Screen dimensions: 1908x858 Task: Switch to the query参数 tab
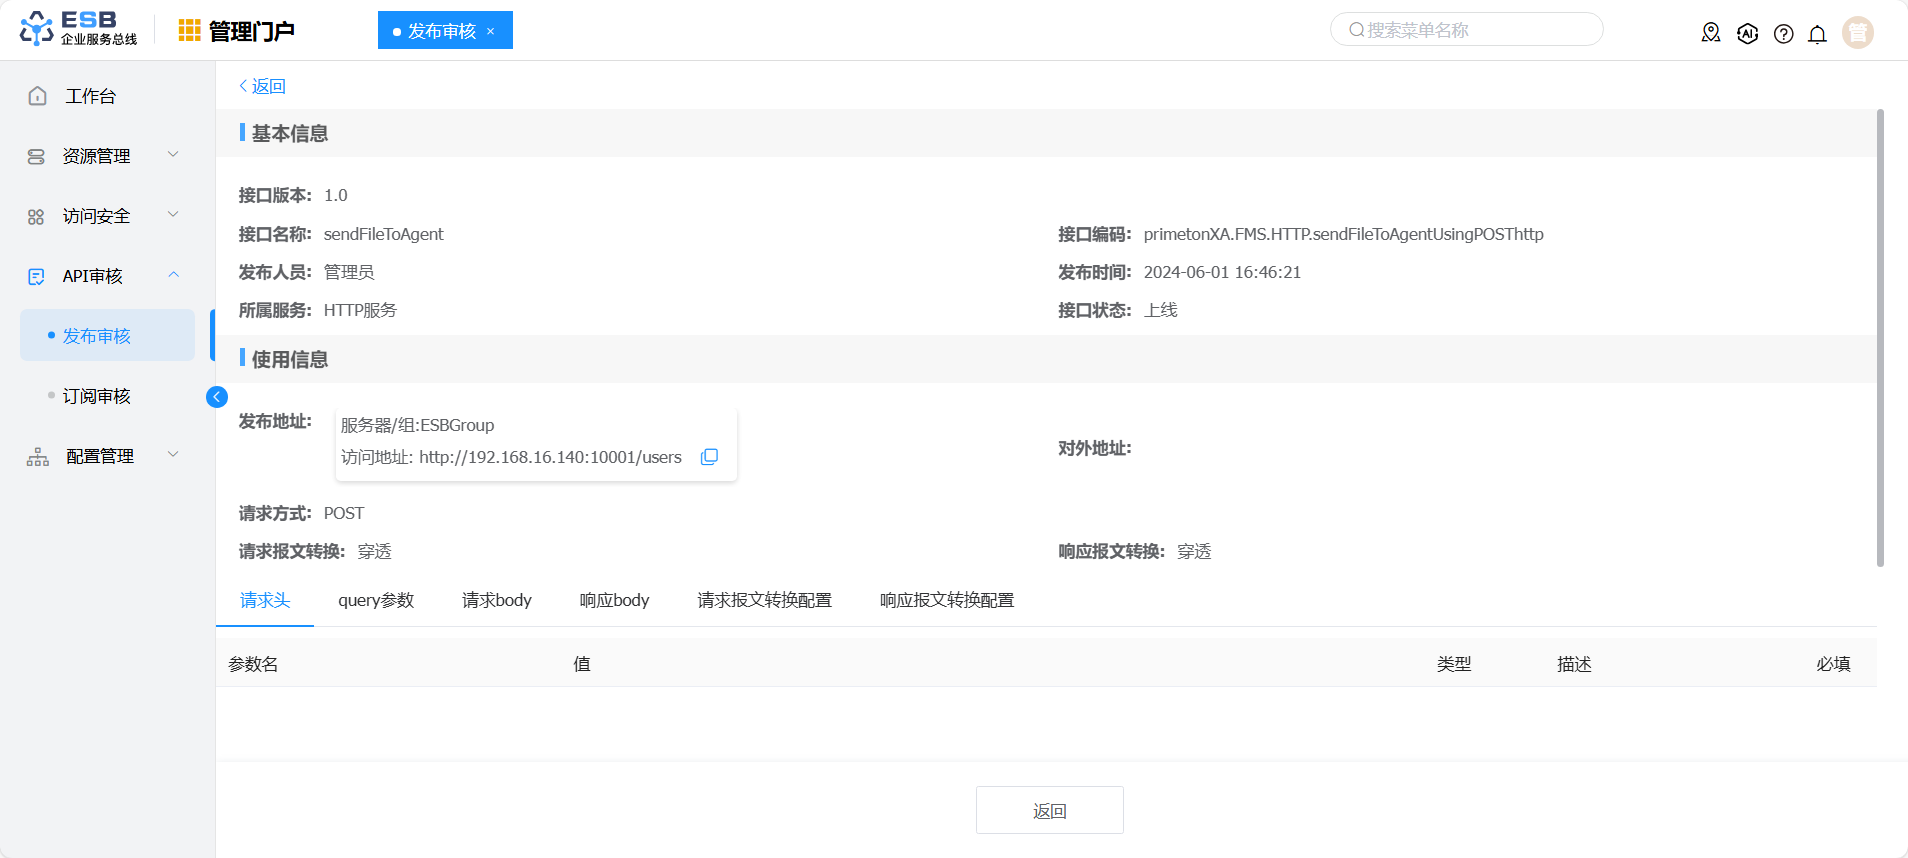376,600
